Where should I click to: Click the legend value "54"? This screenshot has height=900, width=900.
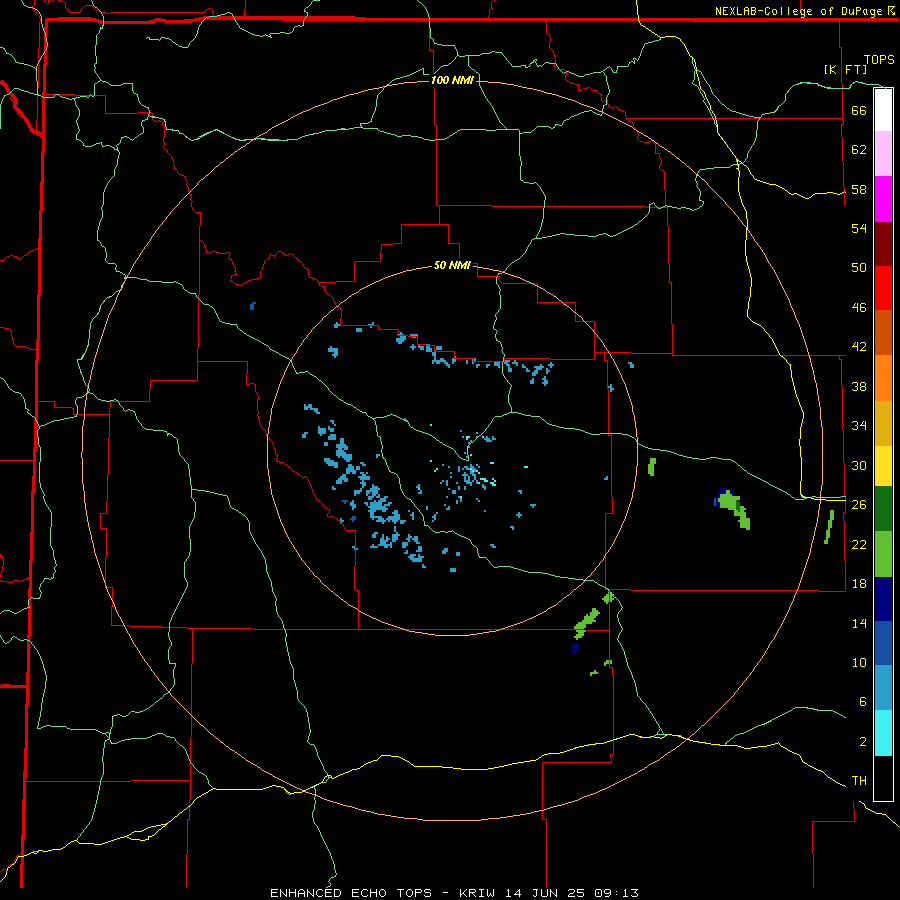coord(859,228)
